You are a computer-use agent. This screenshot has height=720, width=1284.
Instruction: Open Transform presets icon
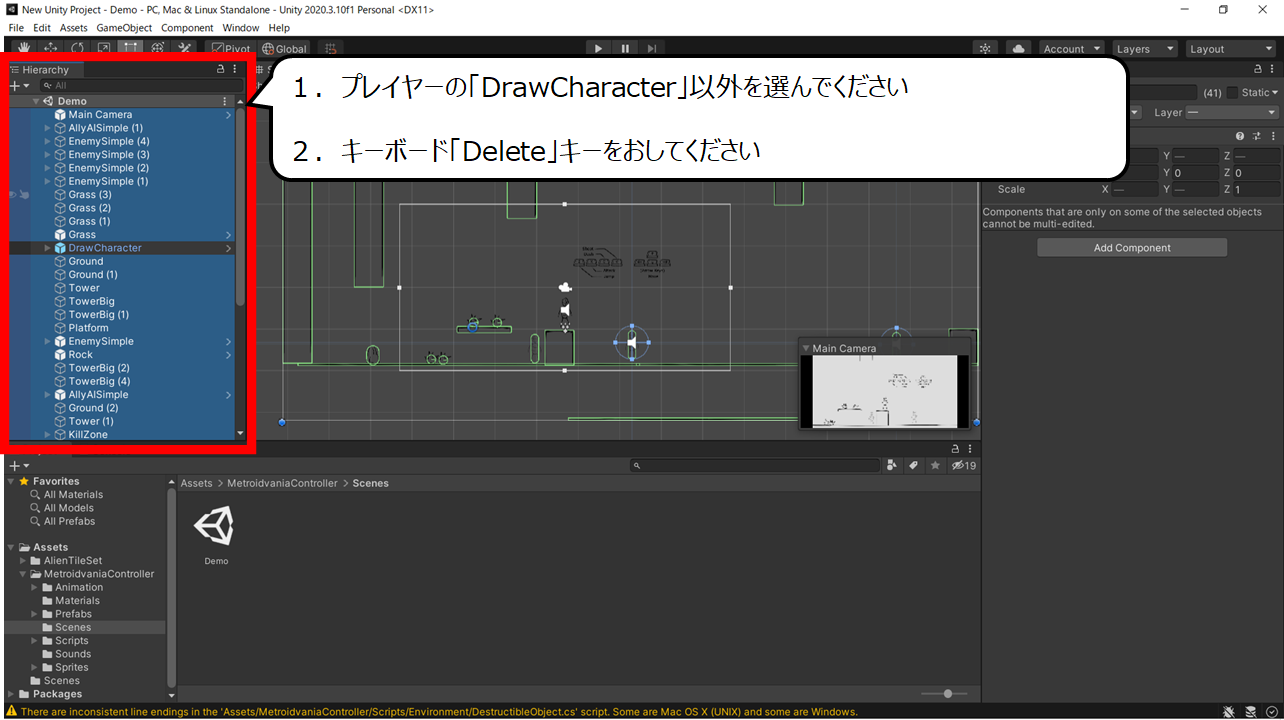pos(1257,136)
